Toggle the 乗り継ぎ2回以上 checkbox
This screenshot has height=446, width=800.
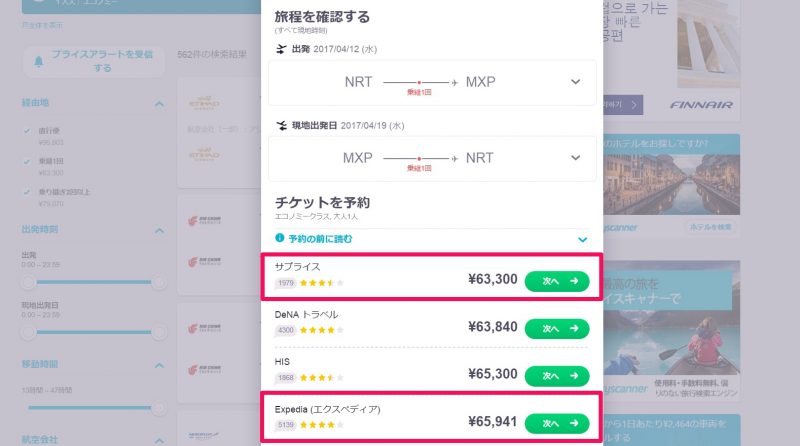[x=27, y=192]
